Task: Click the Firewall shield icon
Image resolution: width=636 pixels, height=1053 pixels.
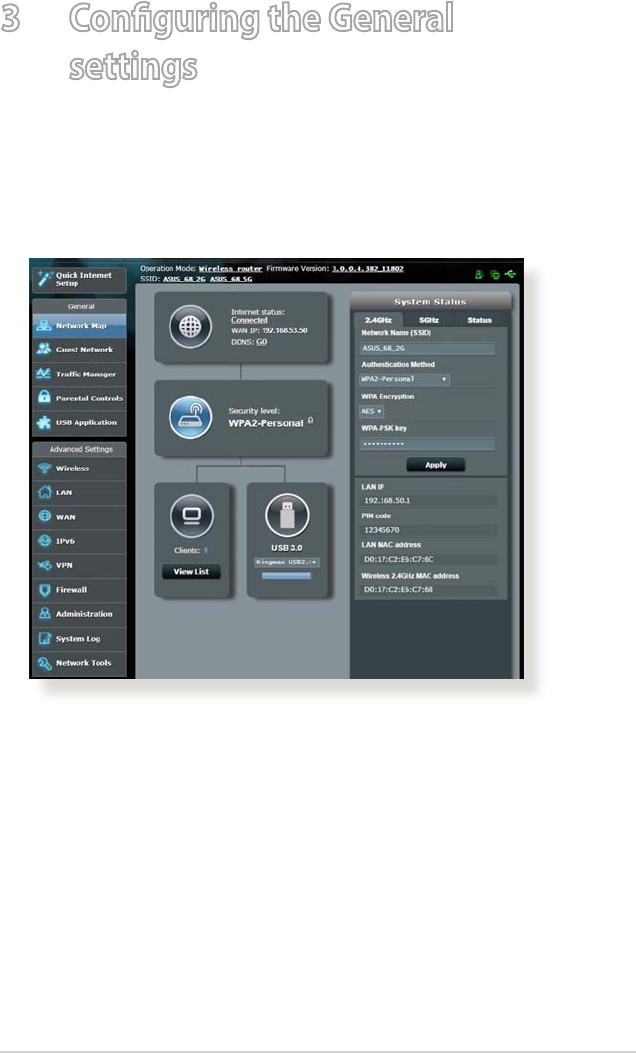Action: click(x=44, y=590)
